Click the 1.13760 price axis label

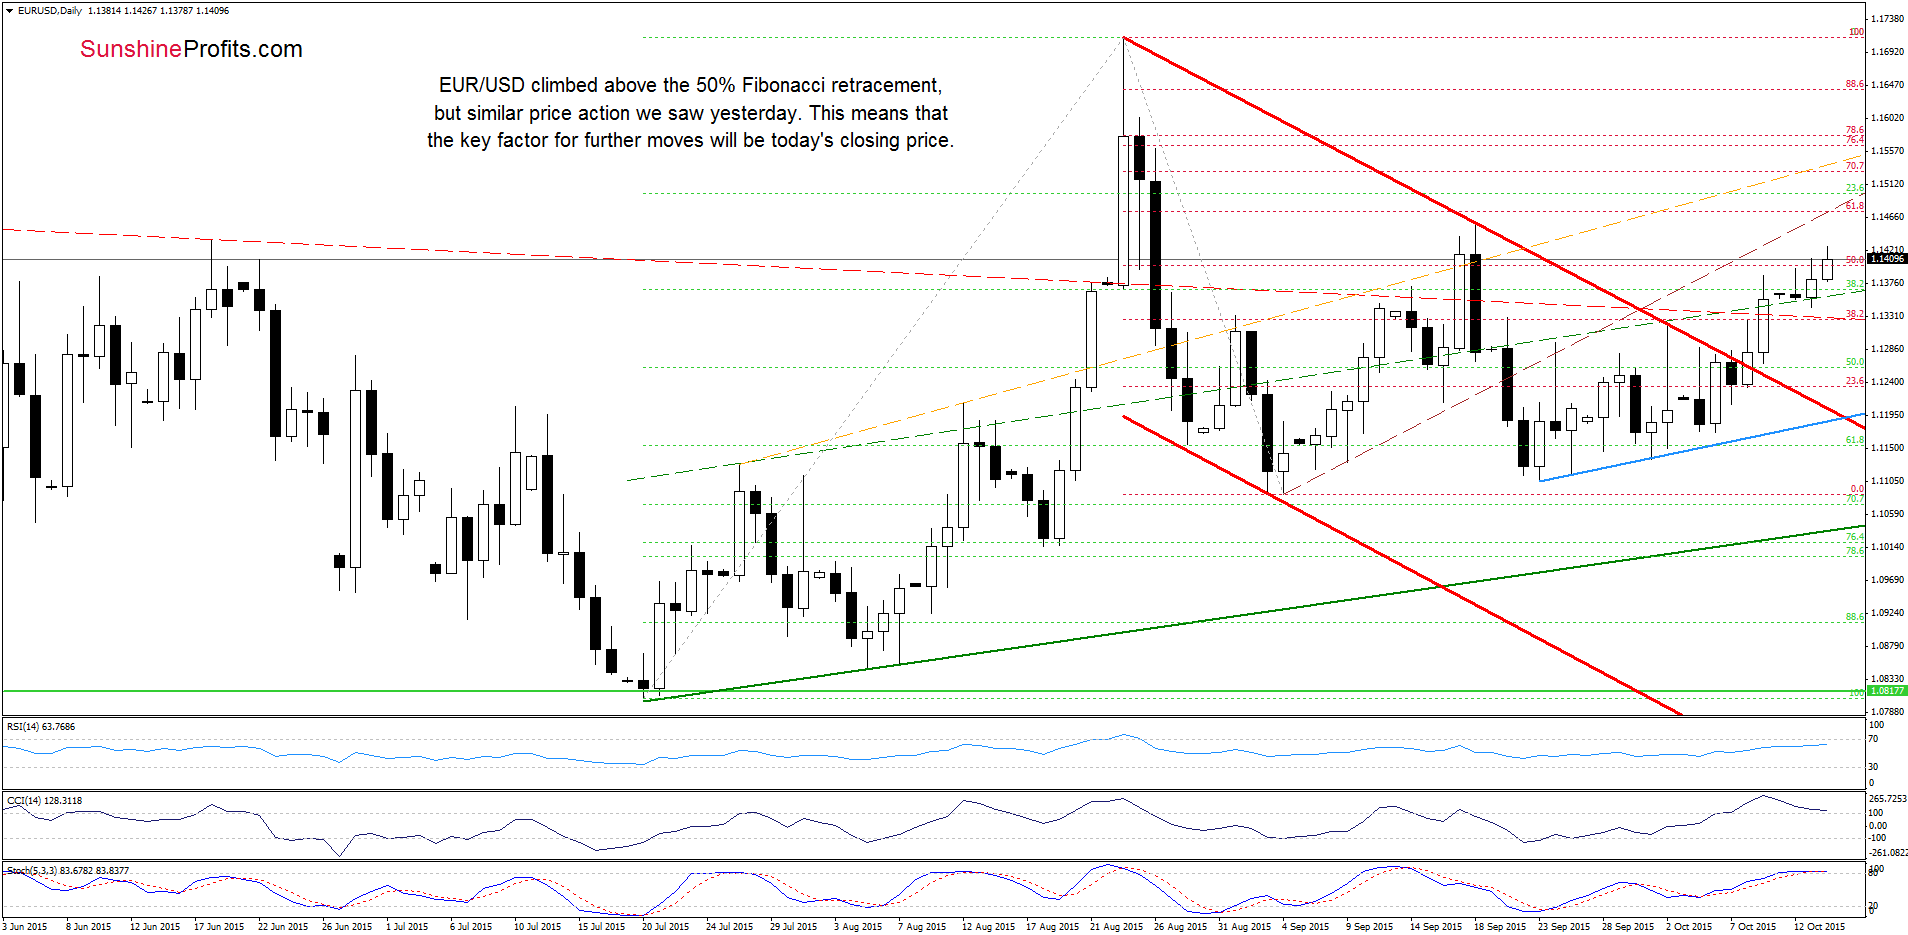pyautogui.click(x=1888, y=283)
